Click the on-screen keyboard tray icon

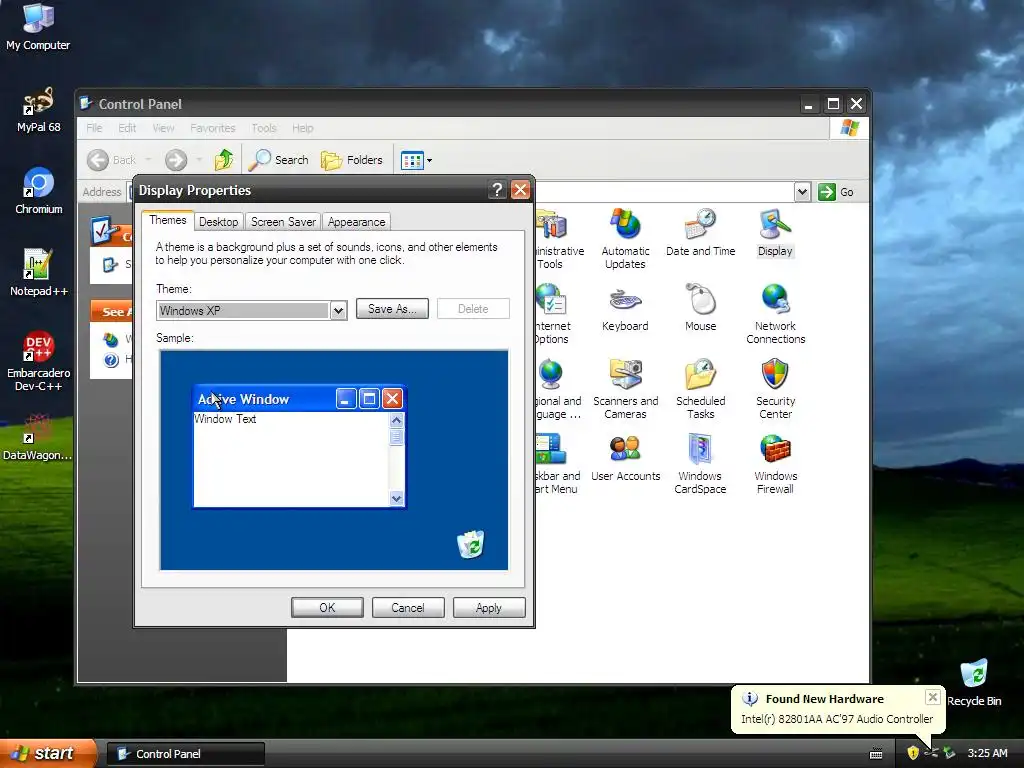point(876,754)
